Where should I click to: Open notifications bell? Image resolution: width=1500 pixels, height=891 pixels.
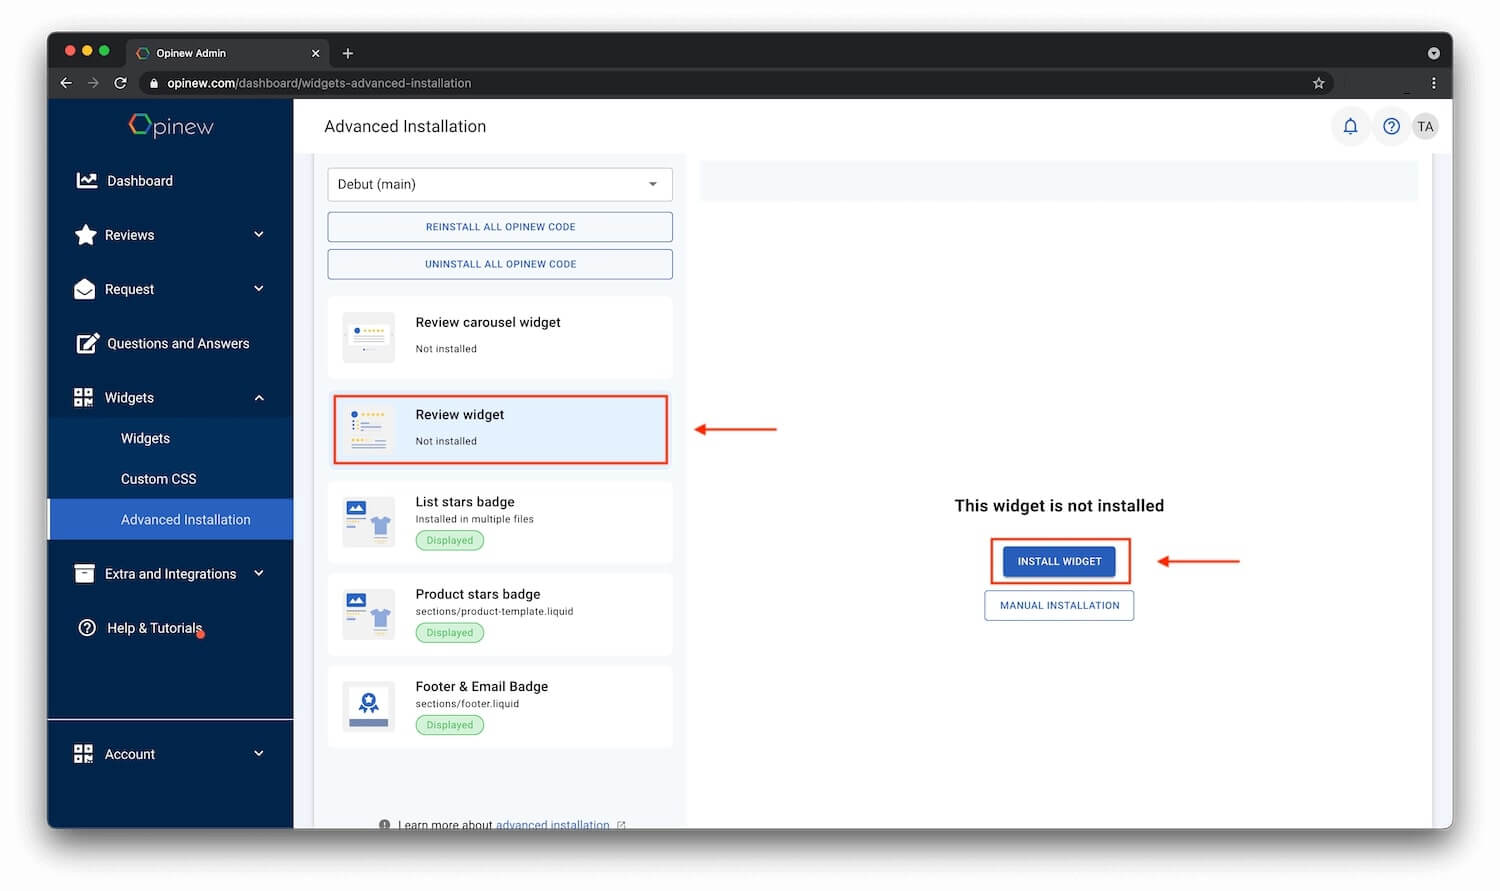[x=1350, y=126]
